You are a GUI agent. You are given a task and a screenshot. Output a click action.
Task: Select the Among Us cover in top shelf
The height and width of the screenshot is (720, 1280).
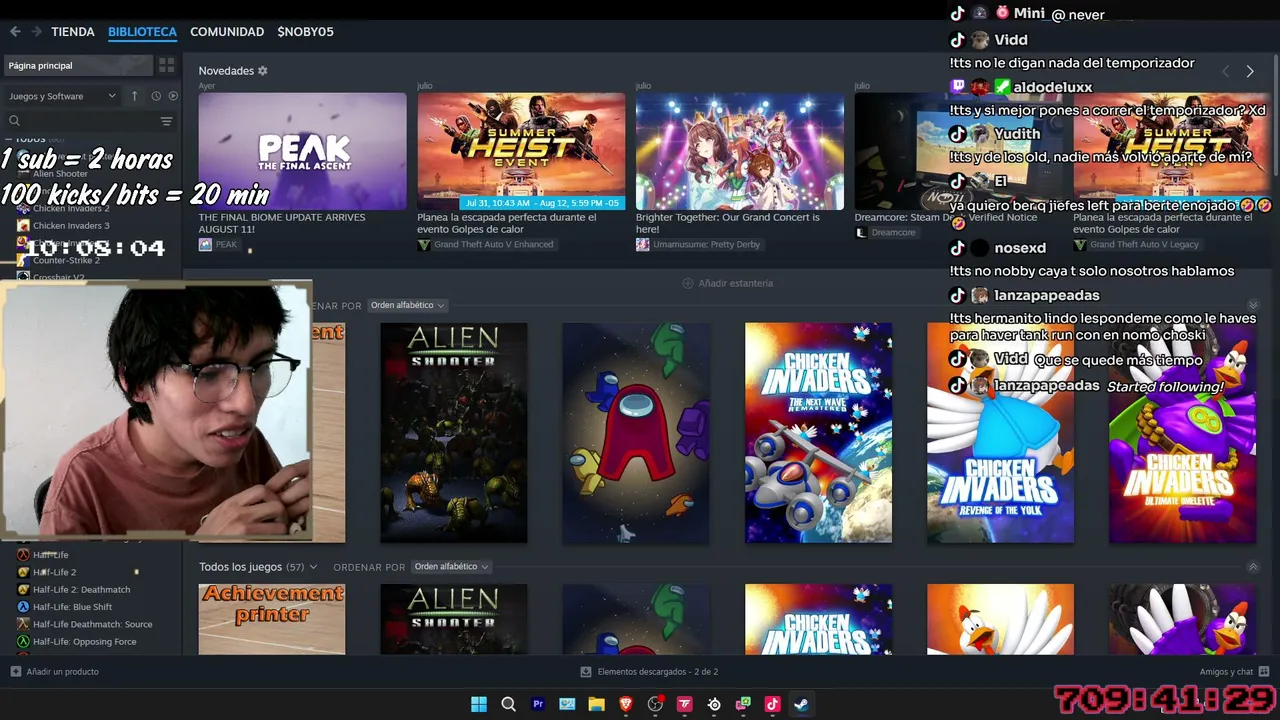point(636,432)
